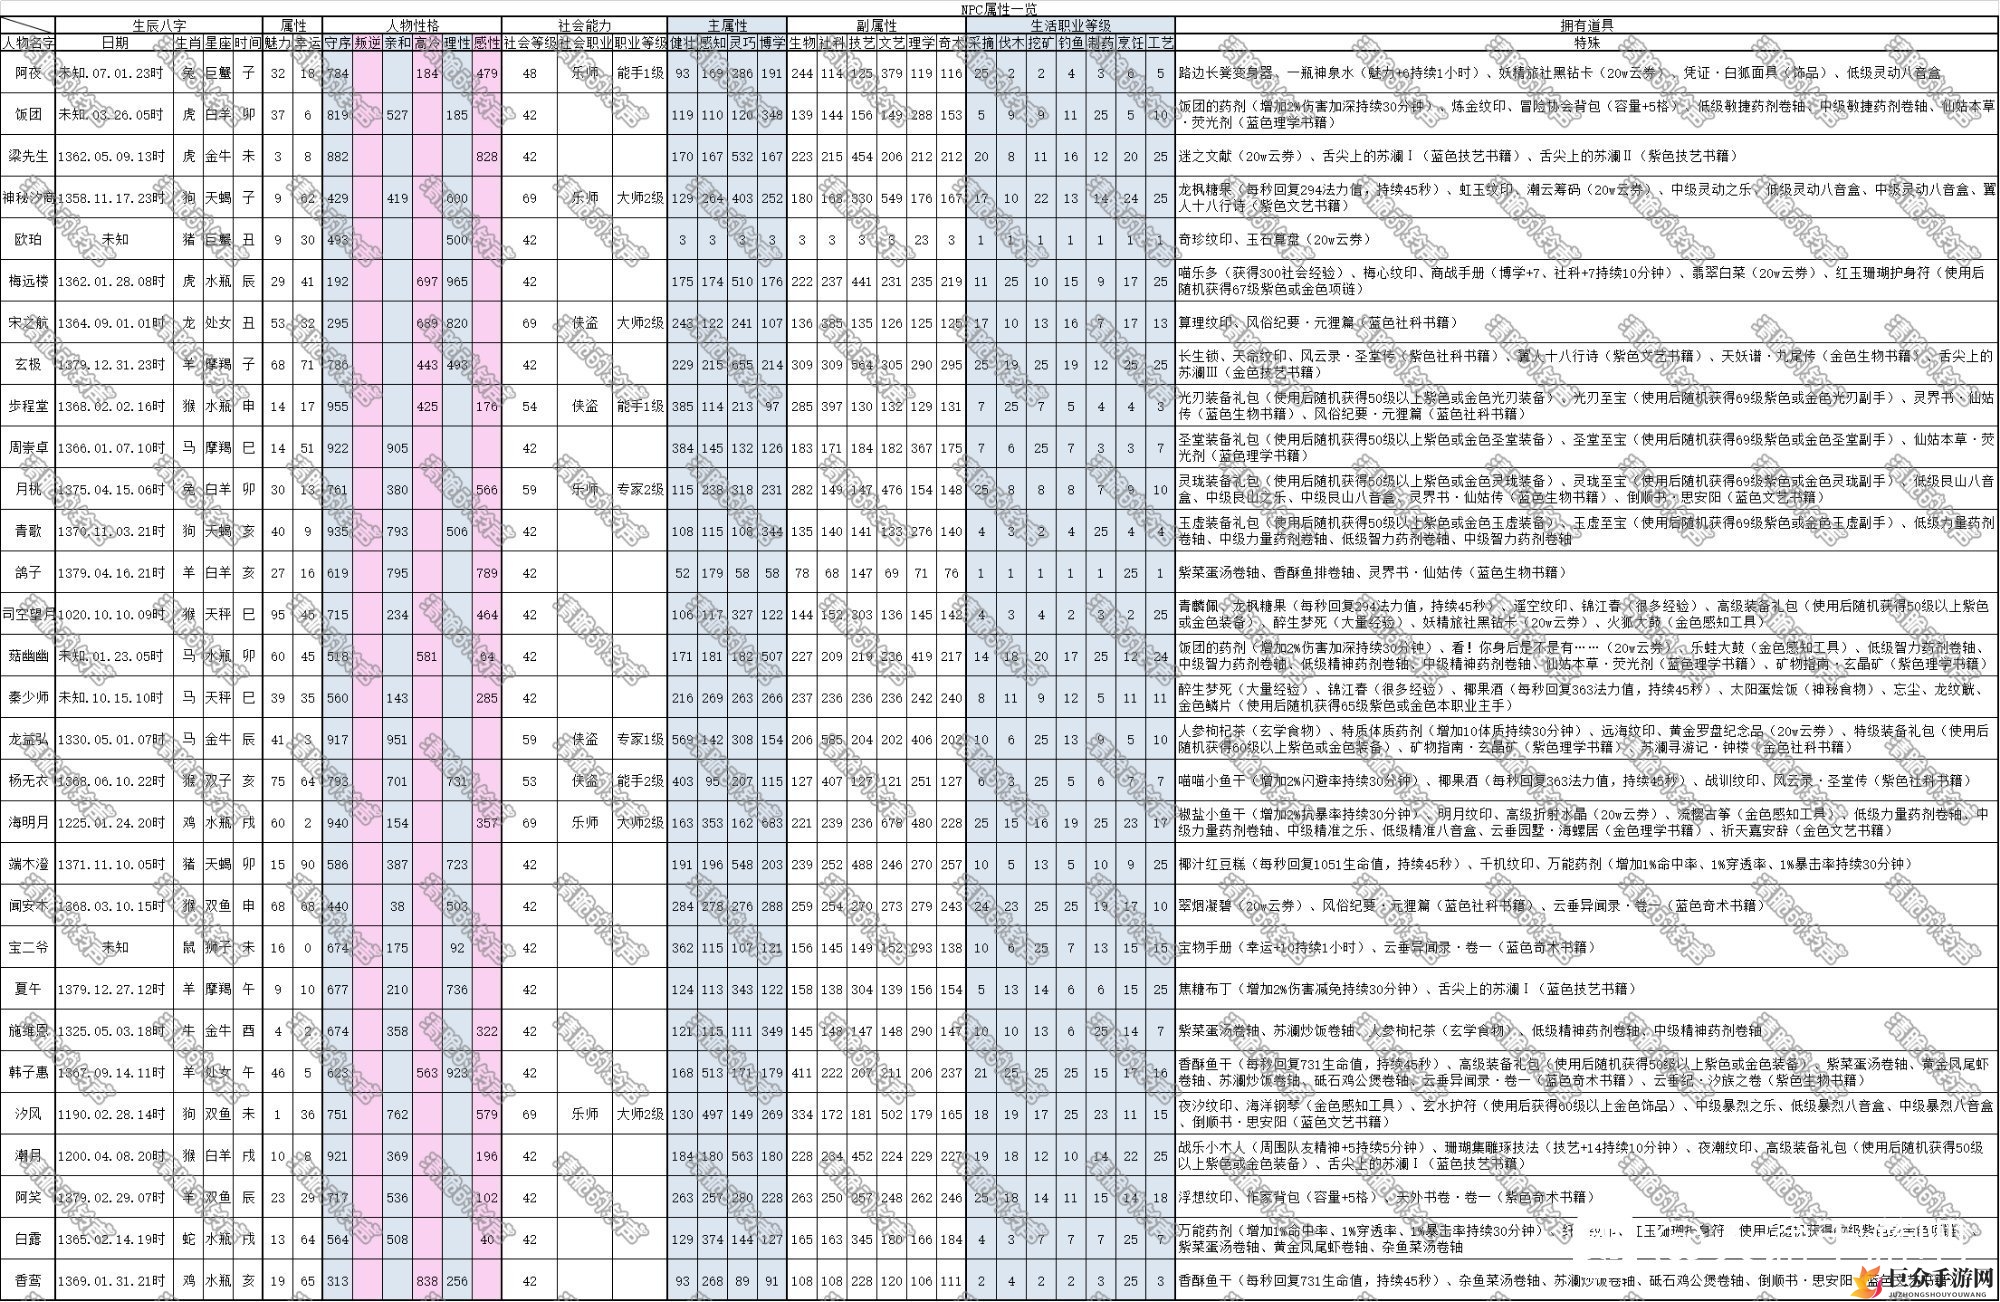Select the name cell "阿夜"
This screenshot has height=1302, width=2000.
(28, 73)
